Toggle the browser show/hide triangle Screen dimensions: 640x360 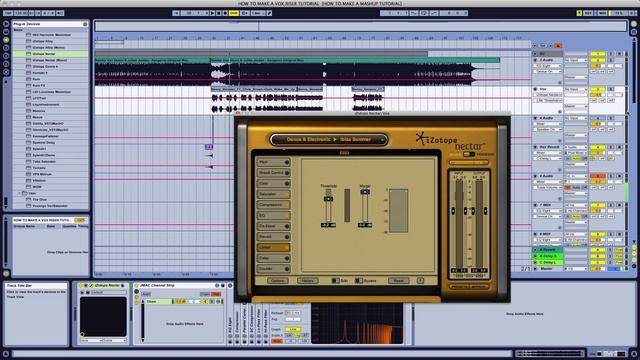click(x=6, y=24)
